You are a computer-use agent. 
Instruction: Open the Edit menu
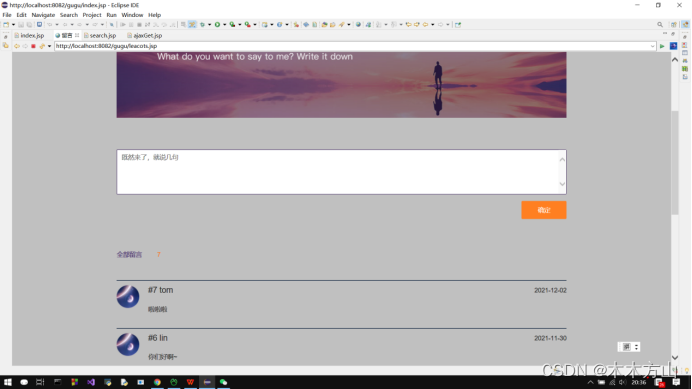click(21, 15)
